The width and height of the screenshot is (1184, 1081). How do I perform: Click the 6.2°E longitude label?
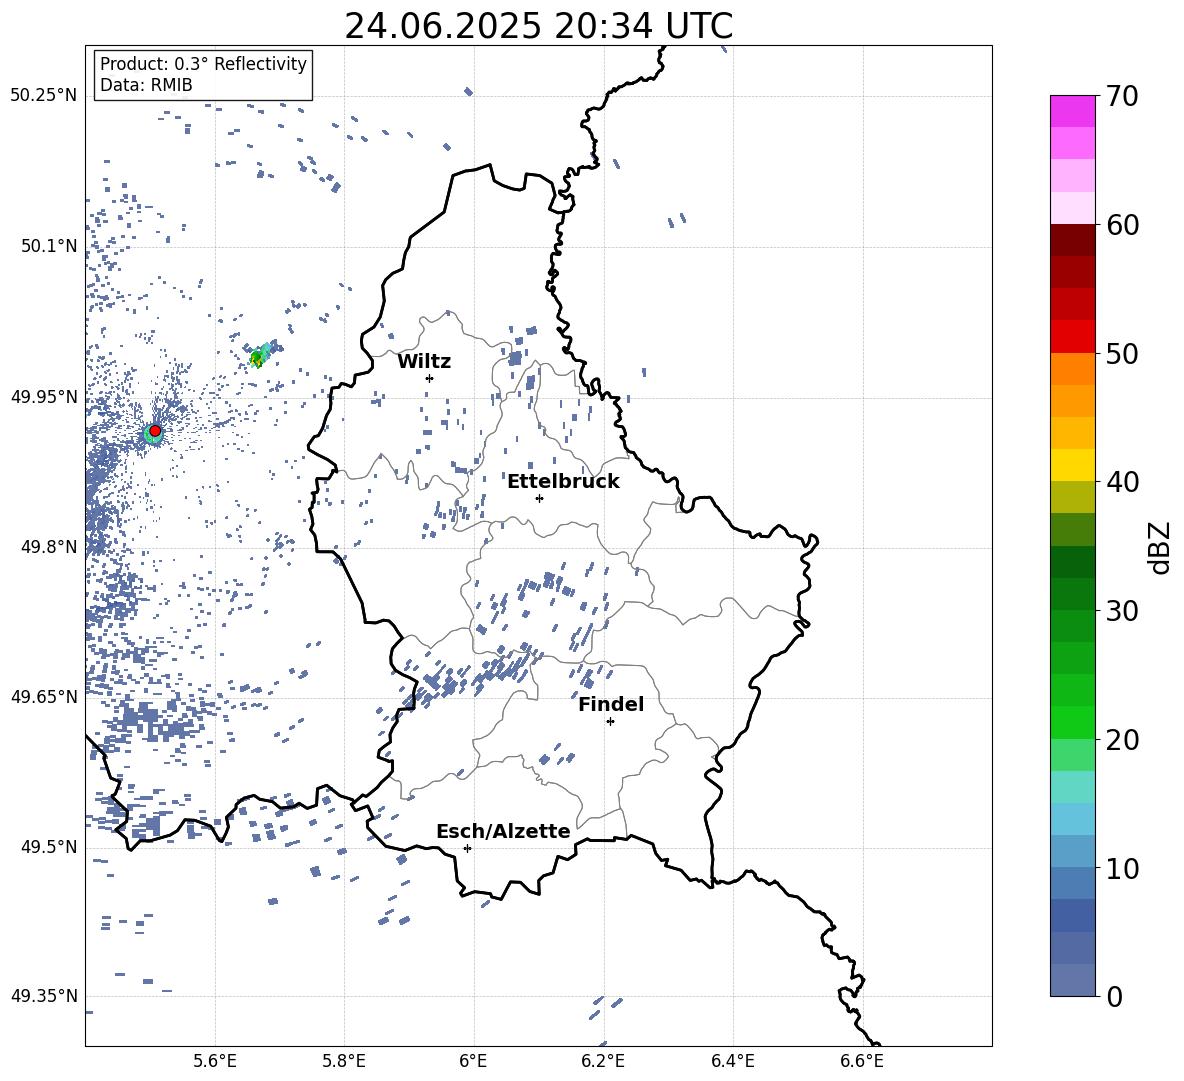pos(603,1061)
